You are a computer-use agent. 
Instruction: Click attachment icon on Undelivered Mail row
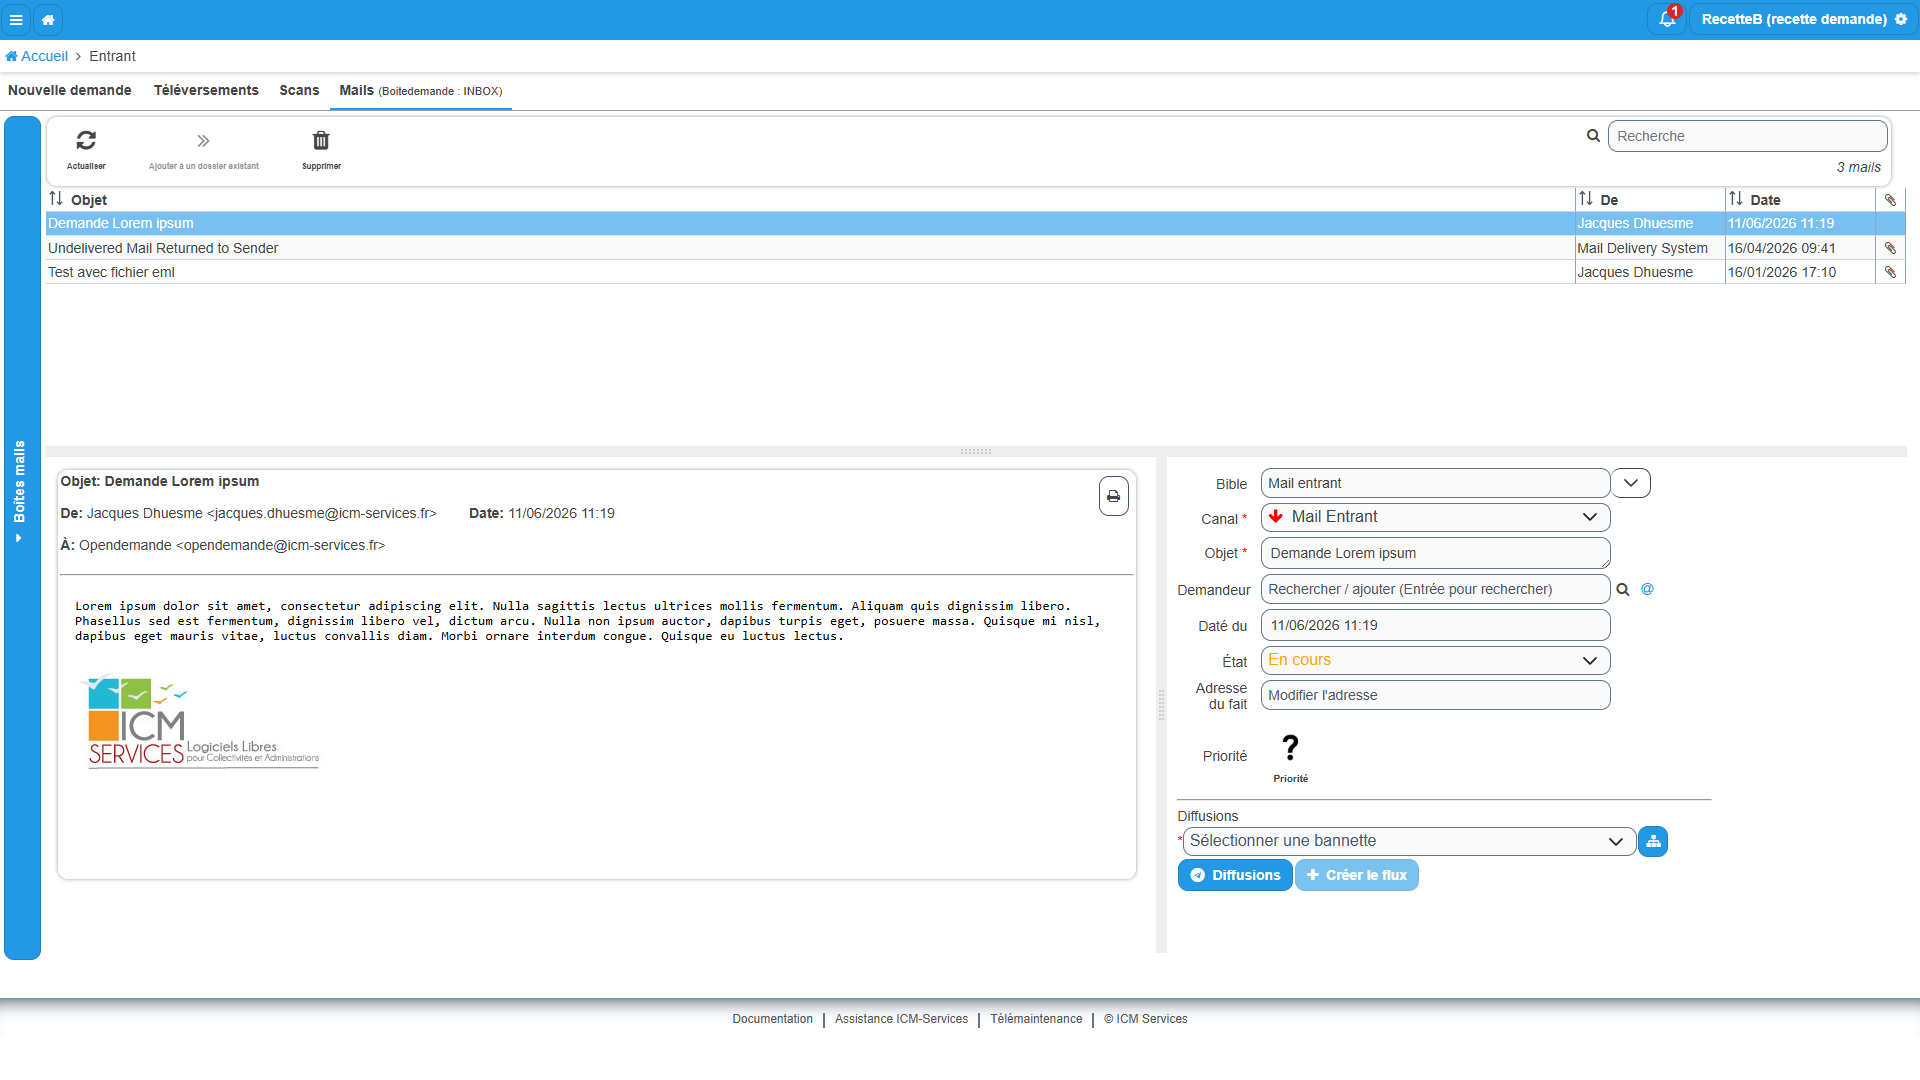pyautogui.click(x=1890, y=248)
